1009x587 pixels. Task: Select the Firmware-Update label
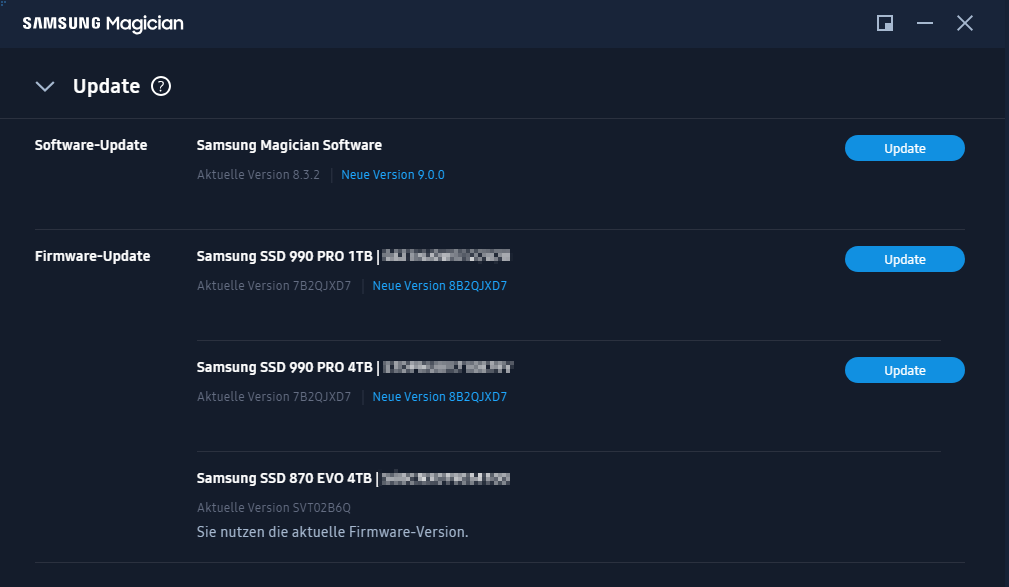pos(92,256)
